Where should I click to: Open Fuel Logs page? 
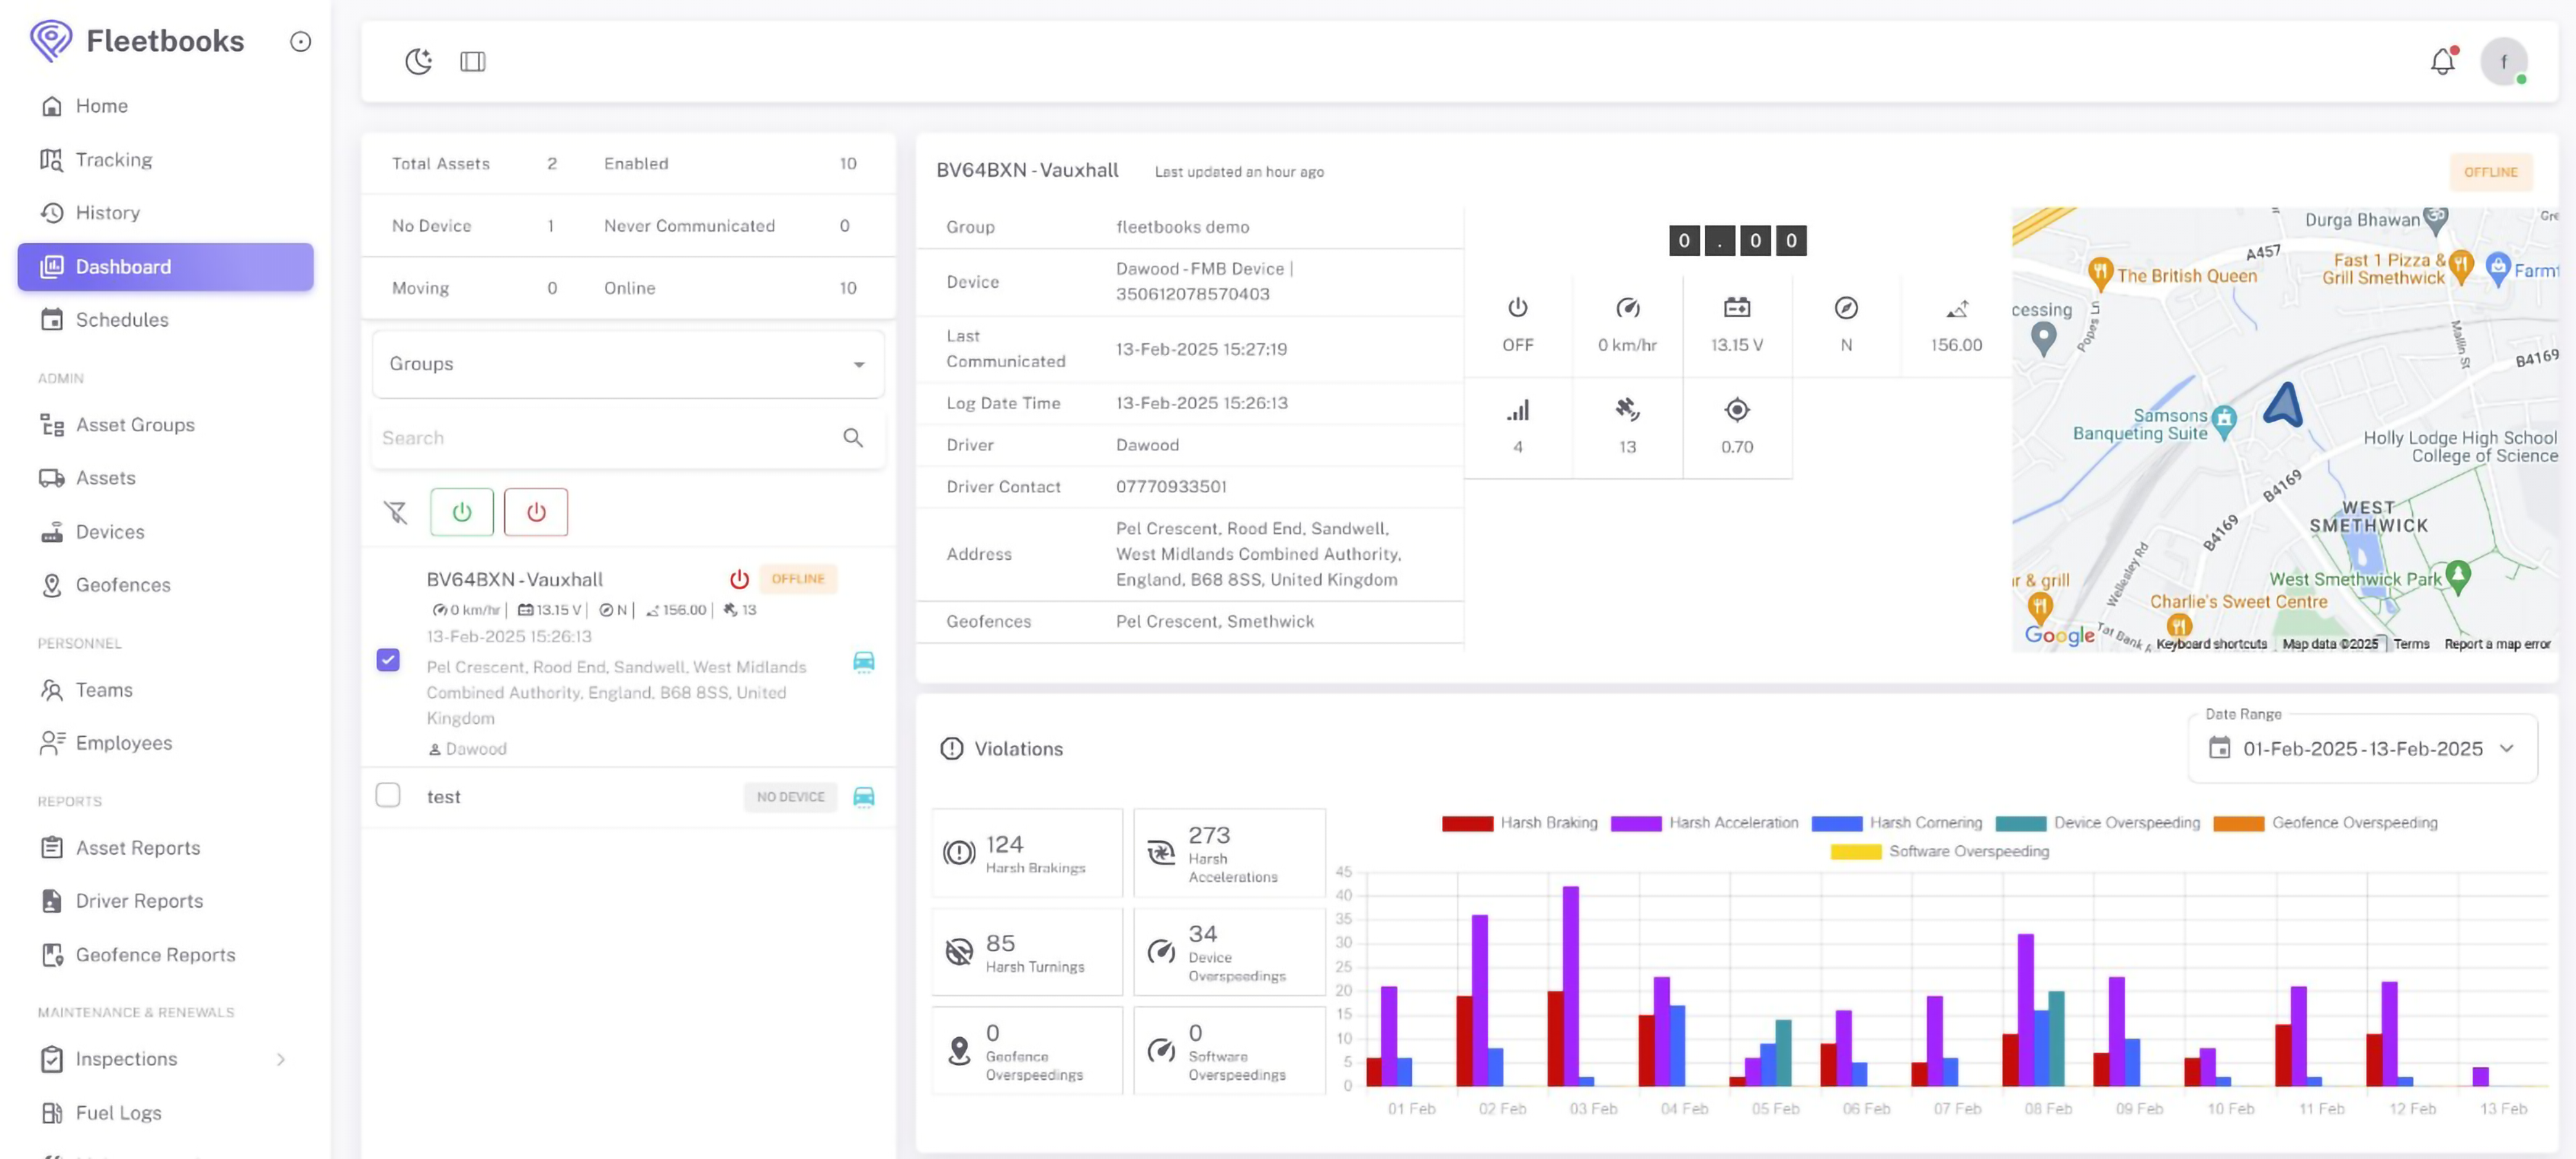point(118,1113)
